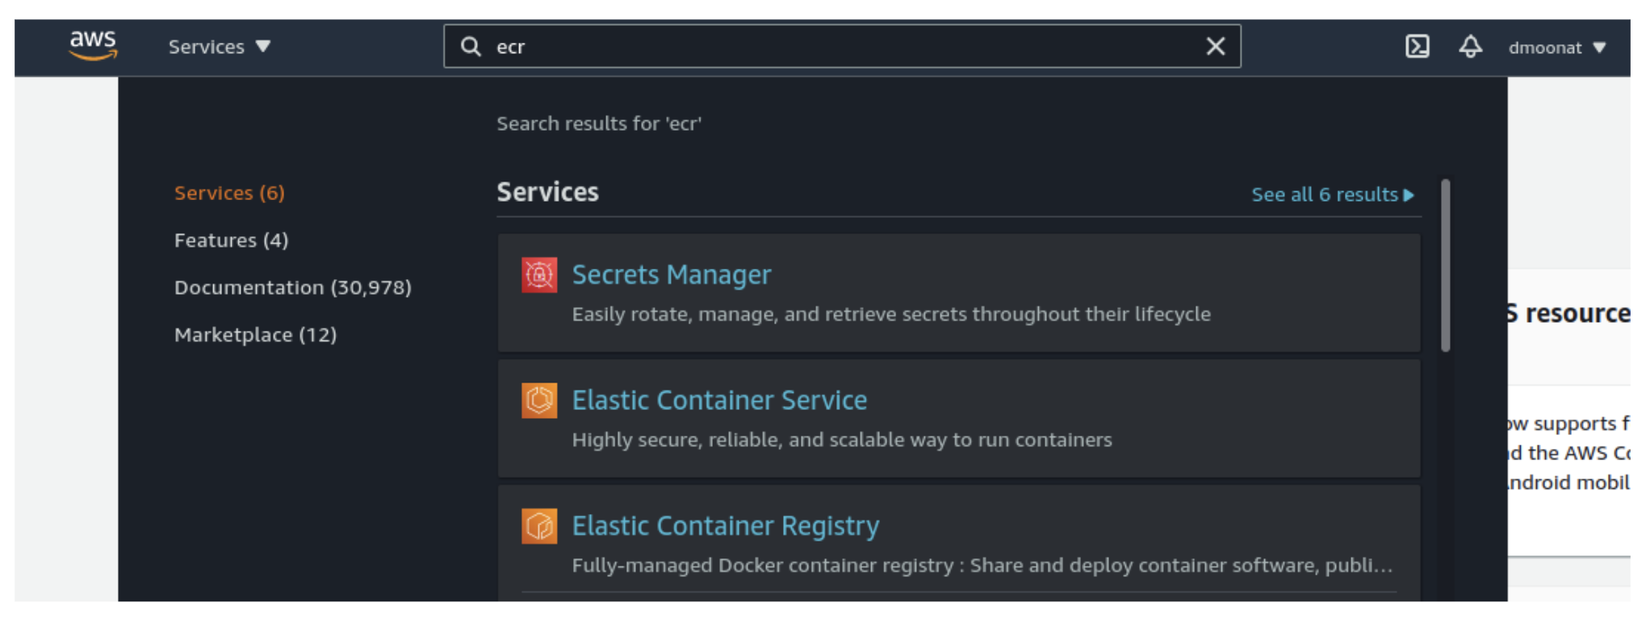The width and height of the screenshot is (1650, 631).
Task: Click the AWS logo home icon
Action: [93, 46]
